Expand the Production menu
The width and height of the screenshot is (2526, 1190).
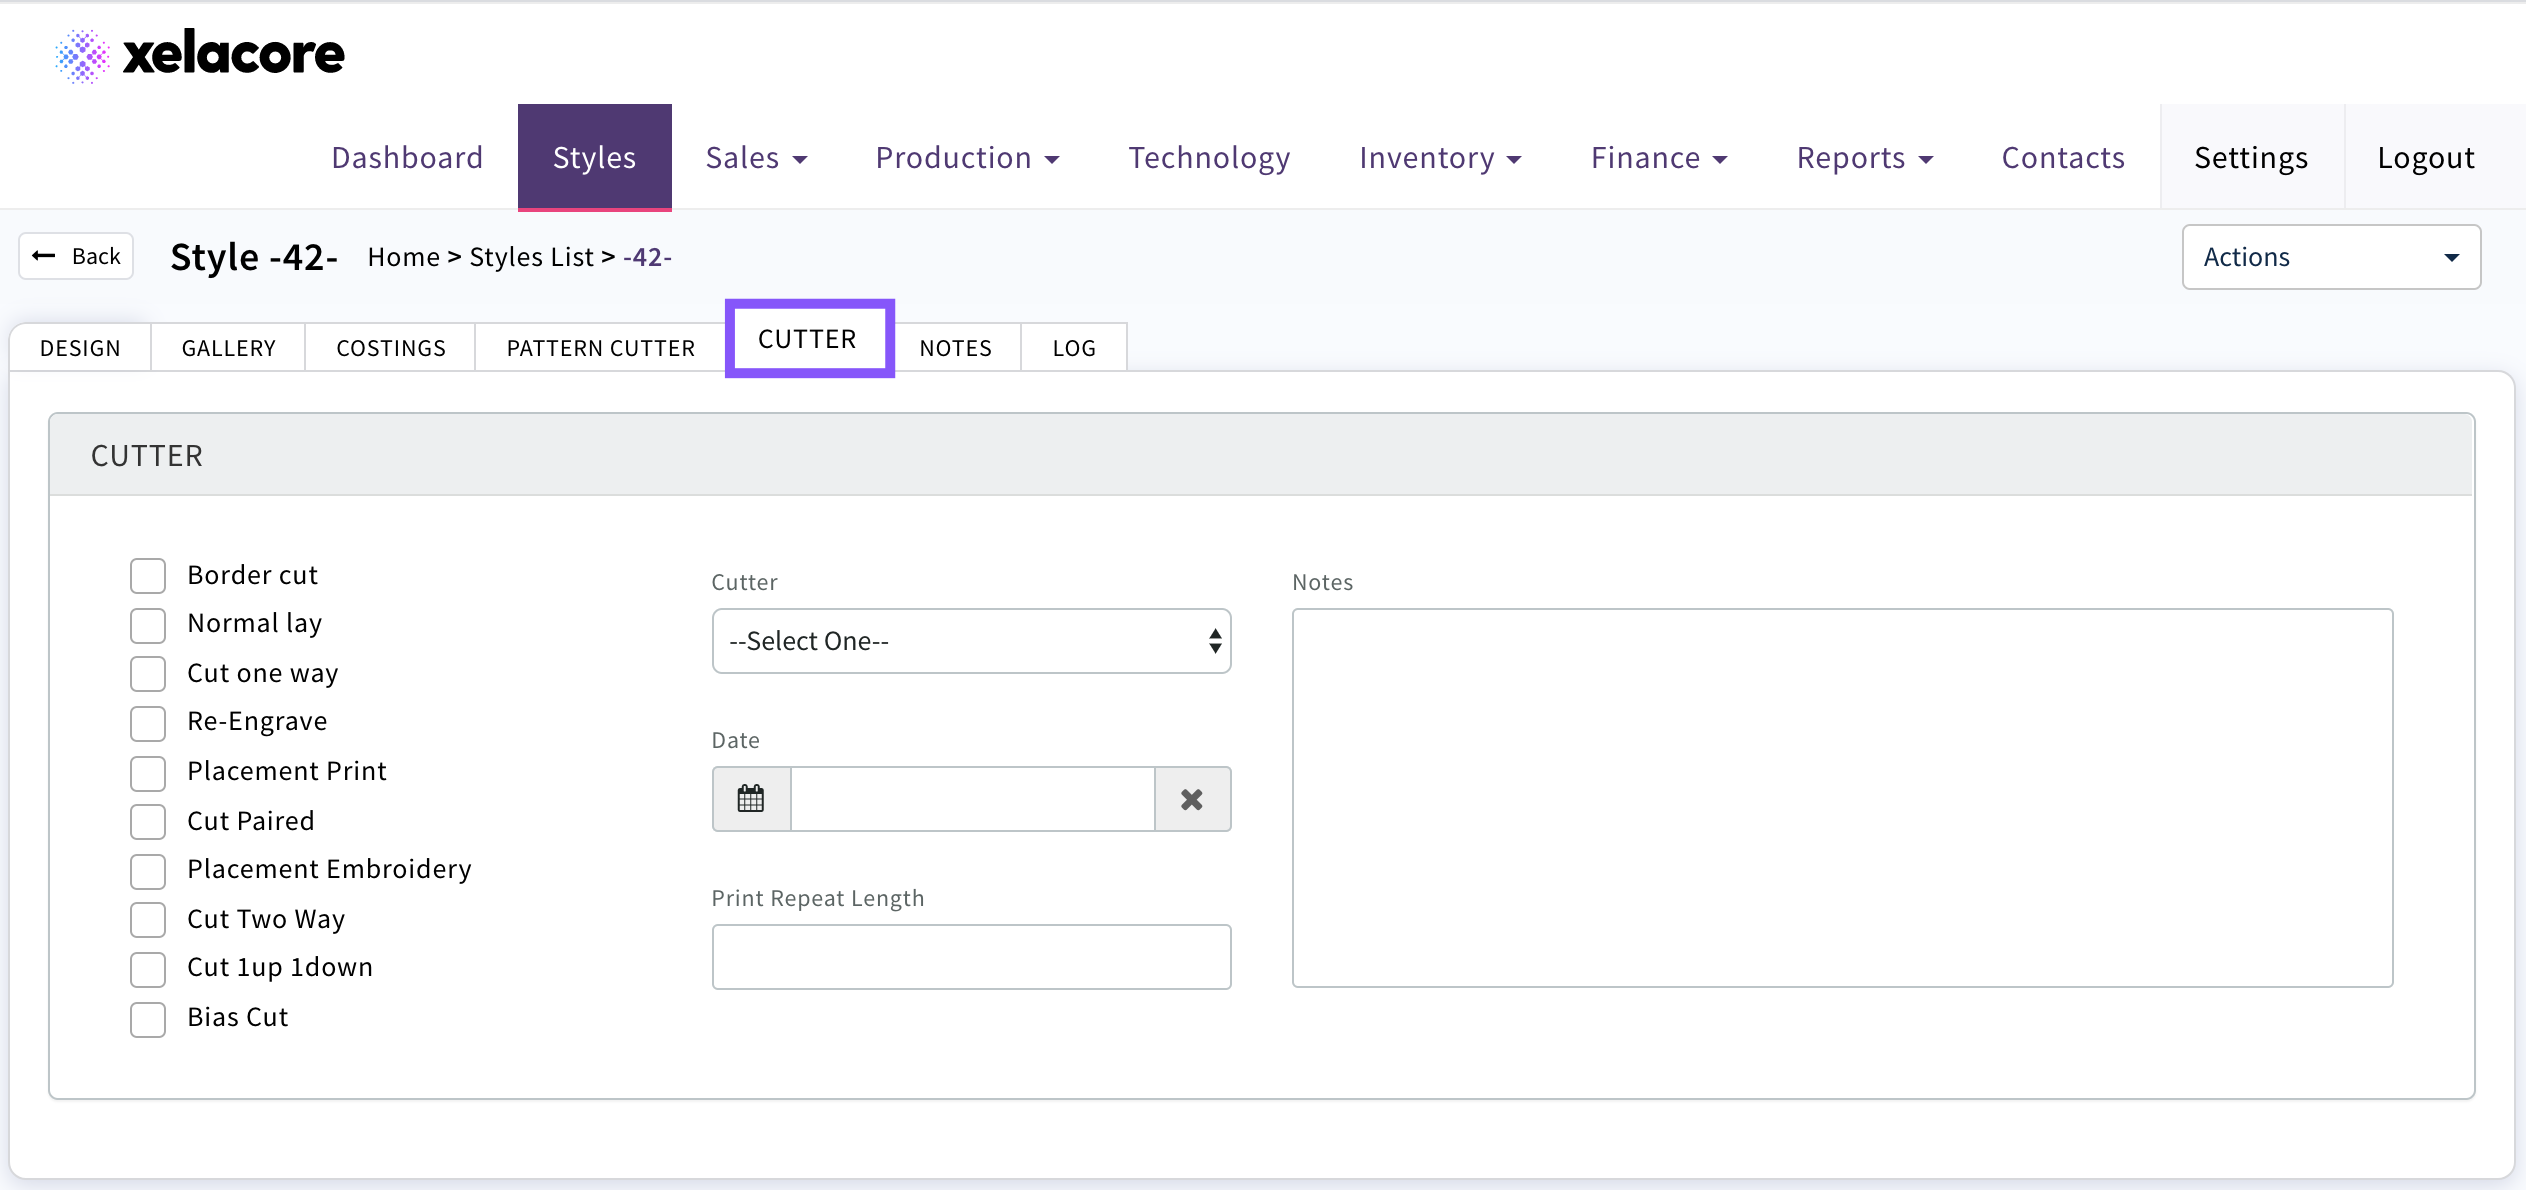(966, 158)
